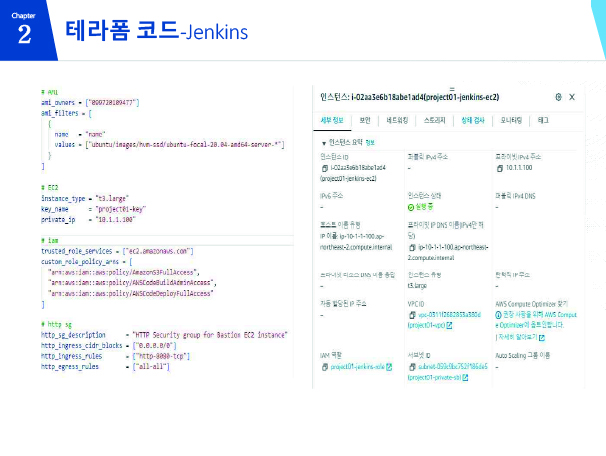The height and width of the screenshot is (456, 606).
Task: Open the instance panel settings gear
Action: (x=558, y=97)
